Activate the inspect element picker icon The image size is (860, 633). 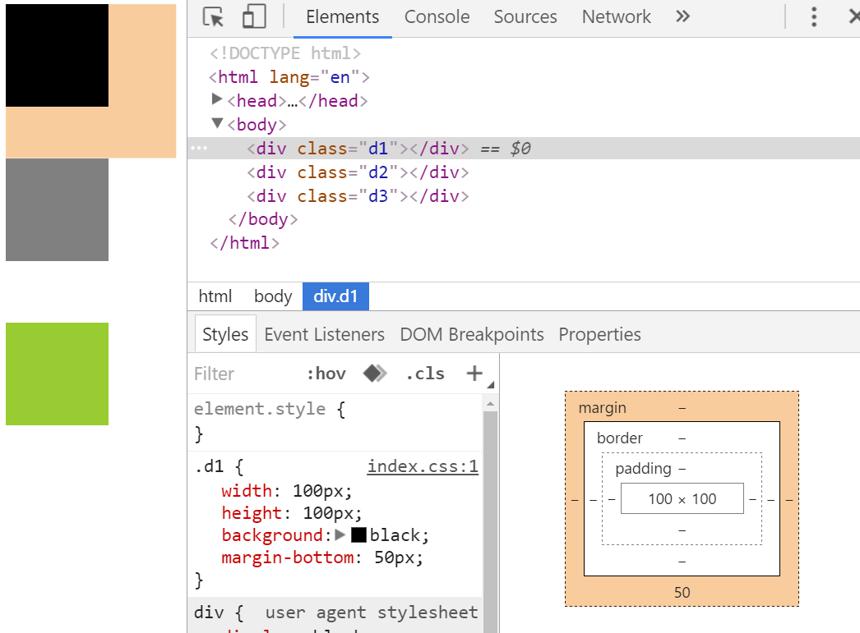[x=213, y=17]
